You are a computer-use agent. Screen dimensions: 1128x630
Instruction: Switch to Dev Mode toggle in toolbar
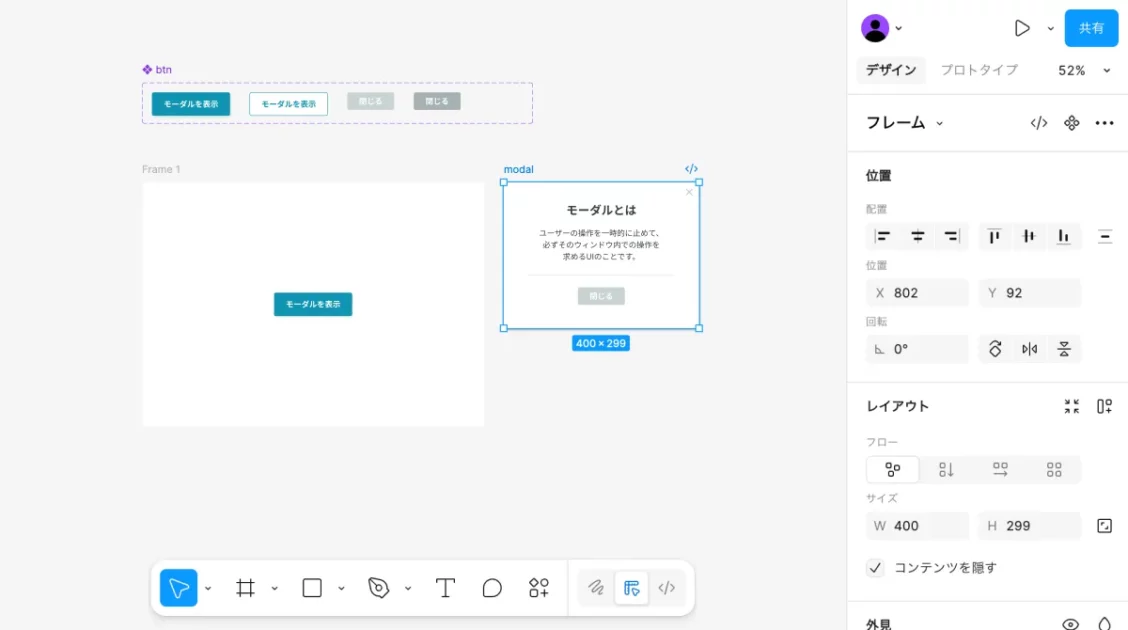[x=667, y=588]
